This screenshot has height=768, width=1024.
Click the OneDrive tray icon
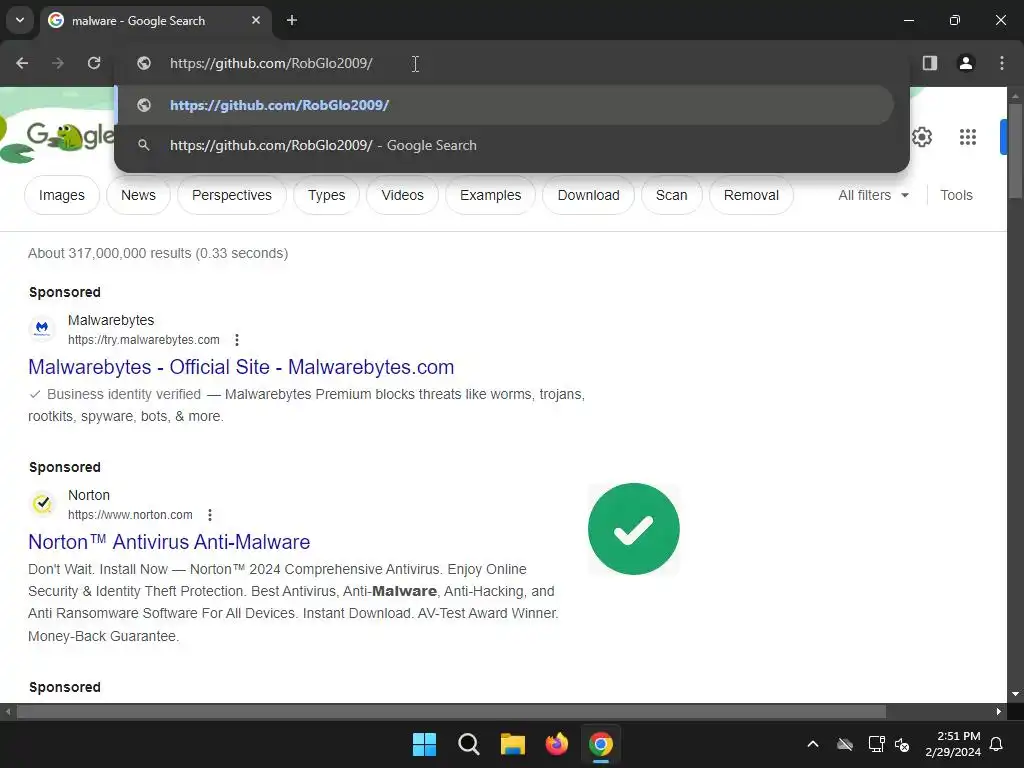(845, 744)
